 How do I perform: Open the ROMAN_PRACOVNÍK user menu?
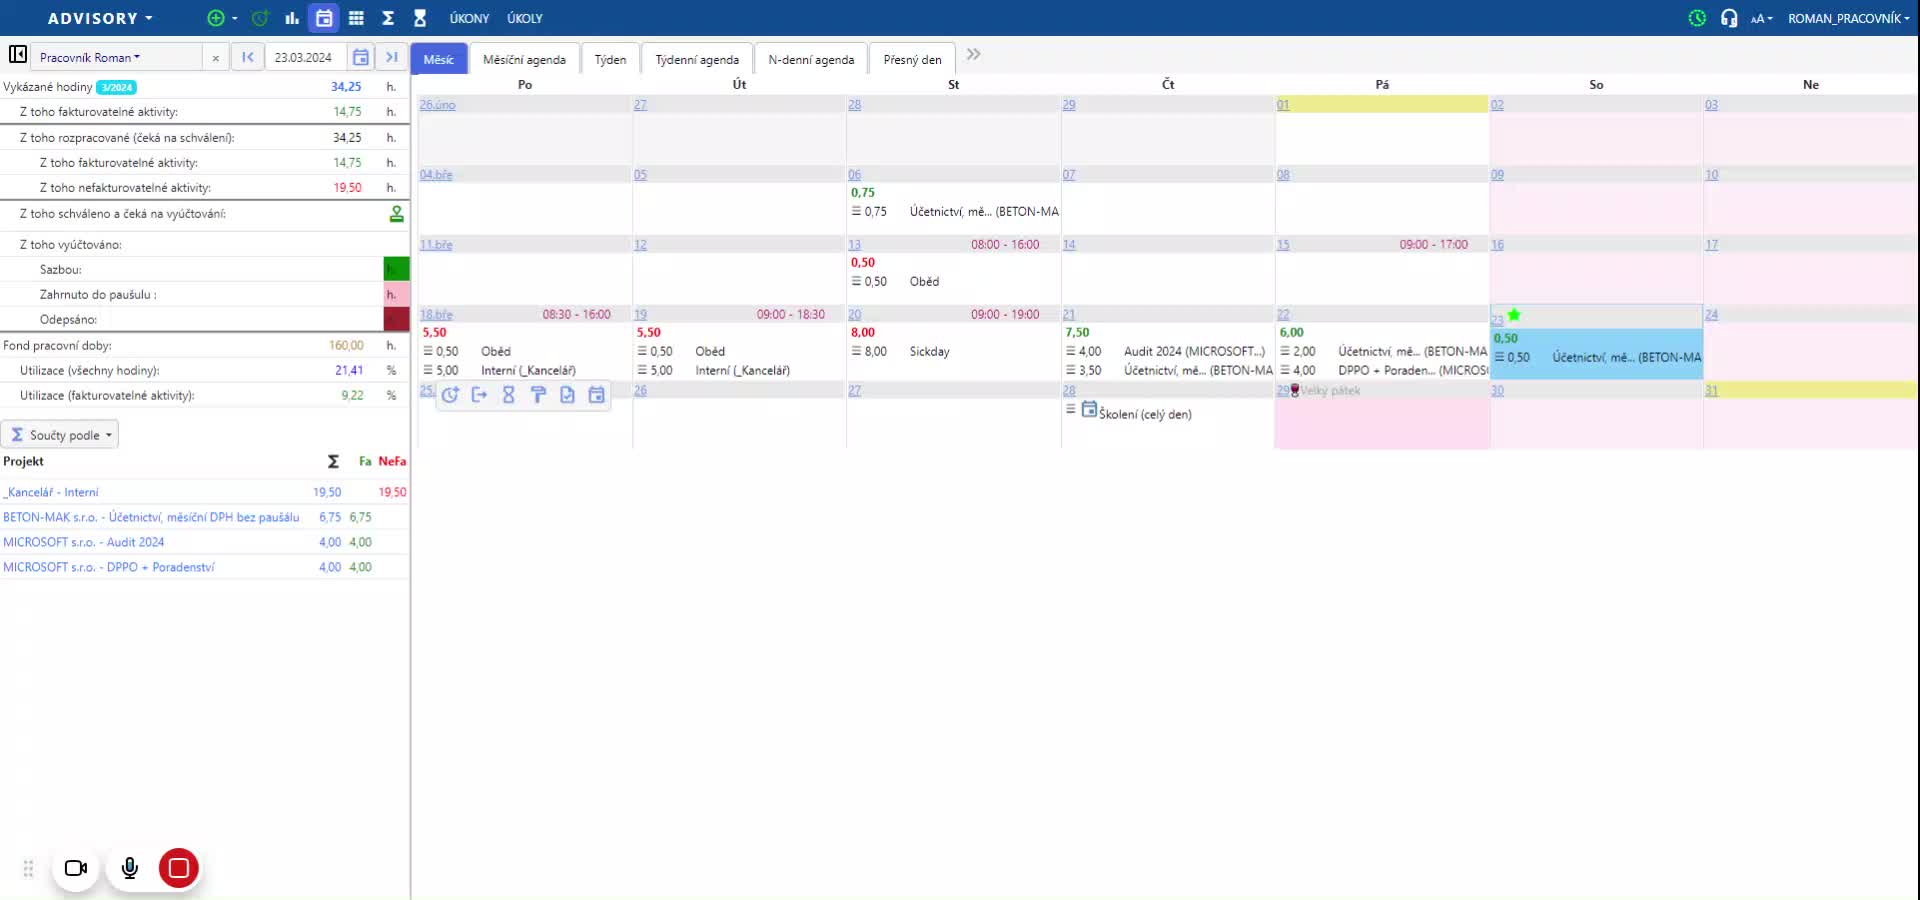pos(1847,18)
